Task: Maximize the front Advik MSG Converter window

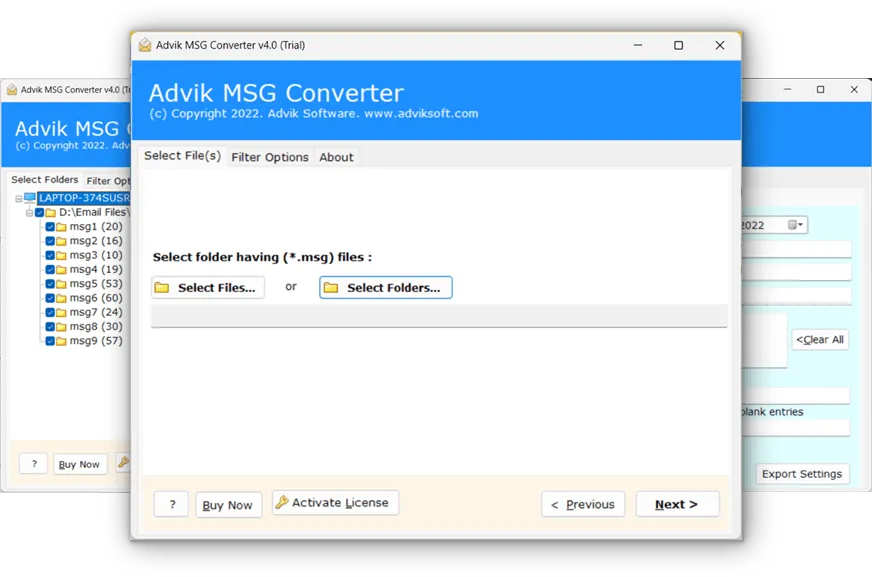Action: click(678, 45)
